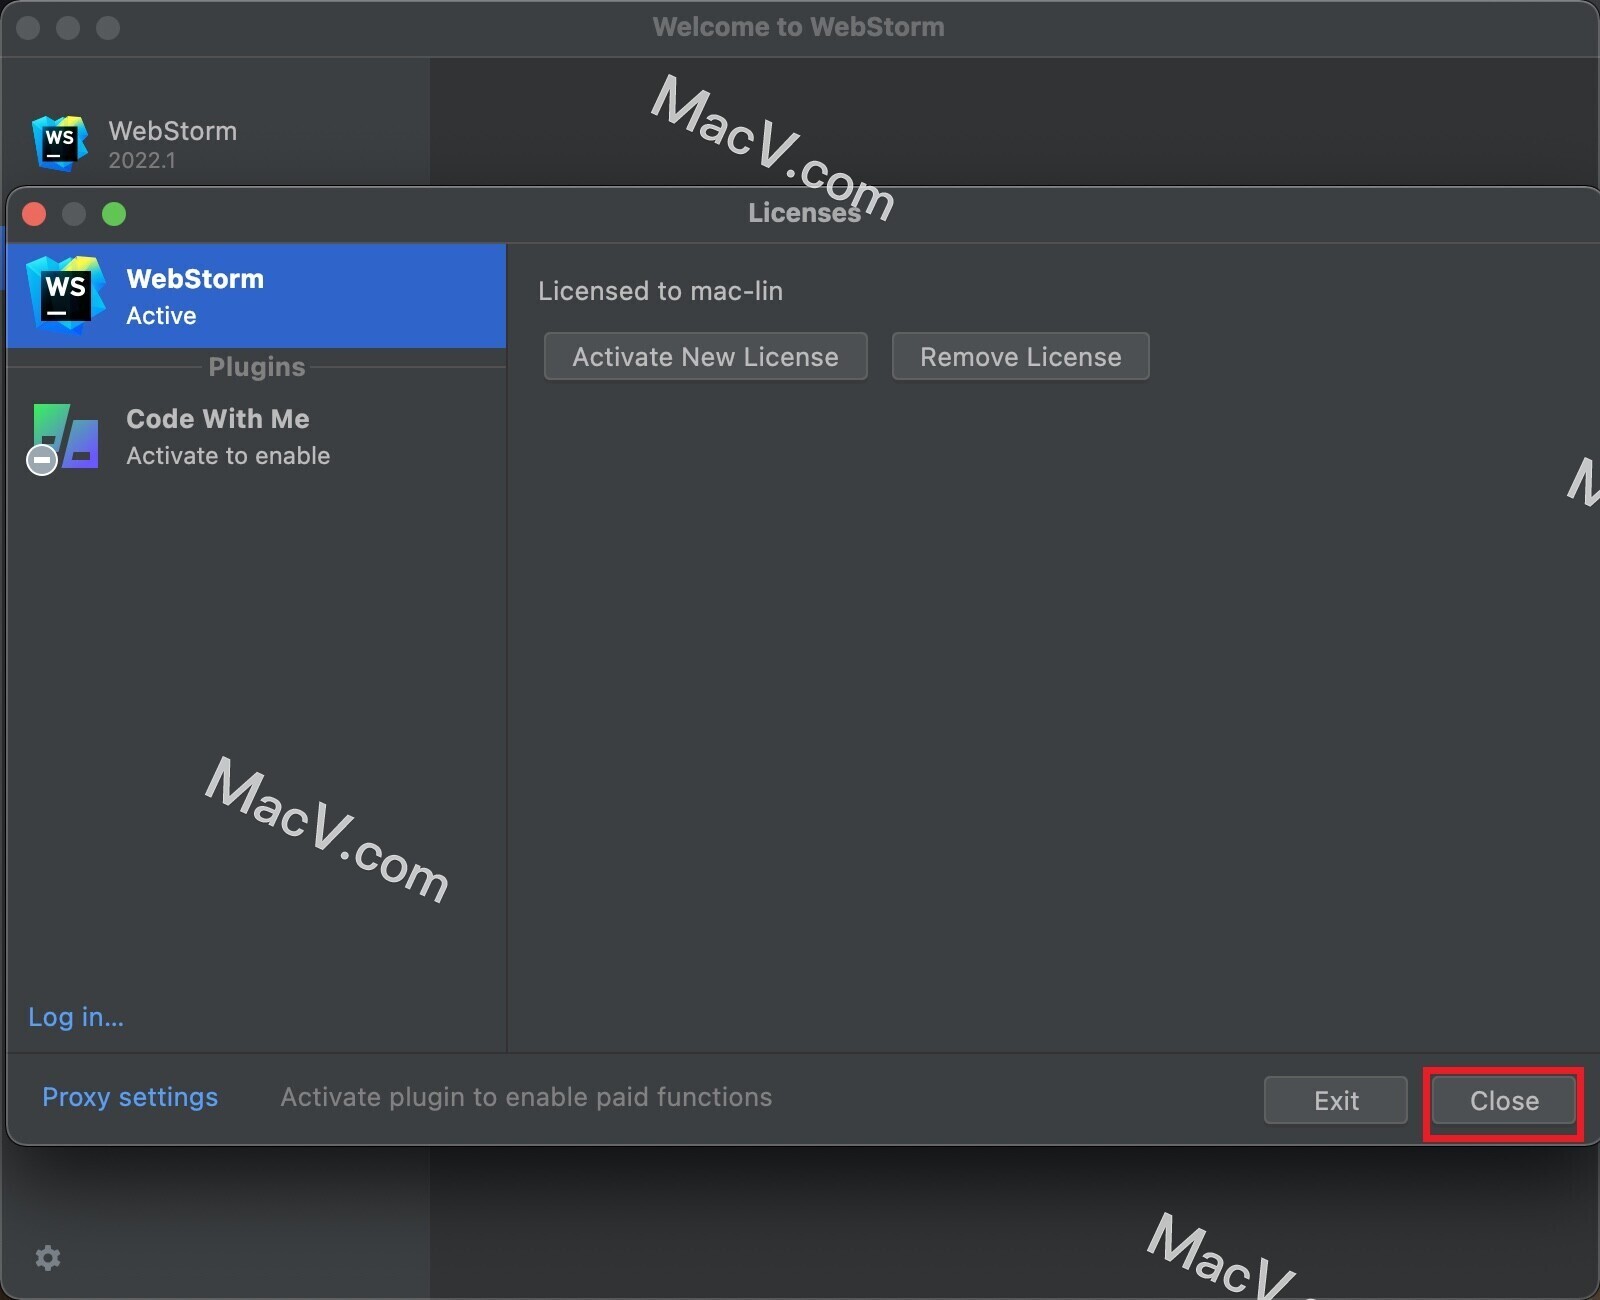Click the Plugins section header
Image resolution: width=1600 pixels, height=1300 pixels.
(256, 367)
